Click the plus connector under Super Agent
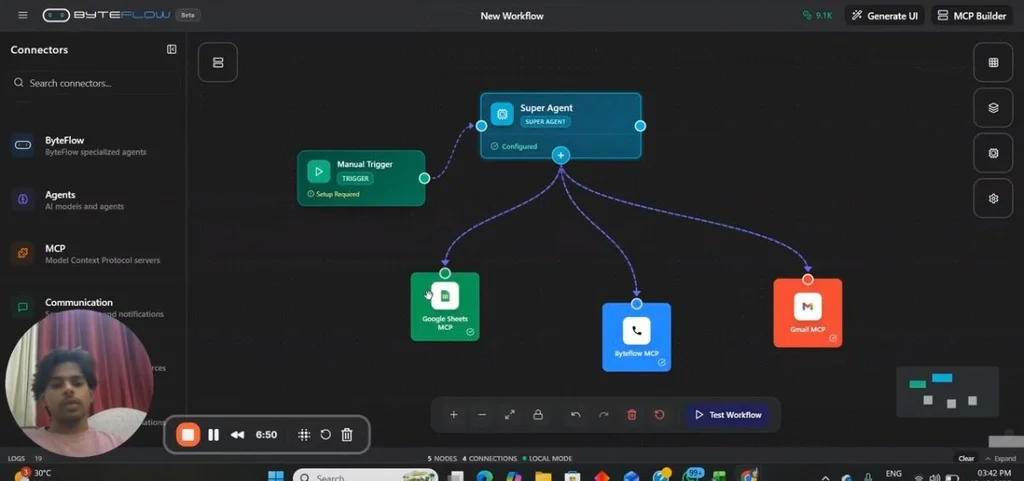 click(x=560, y=155)
